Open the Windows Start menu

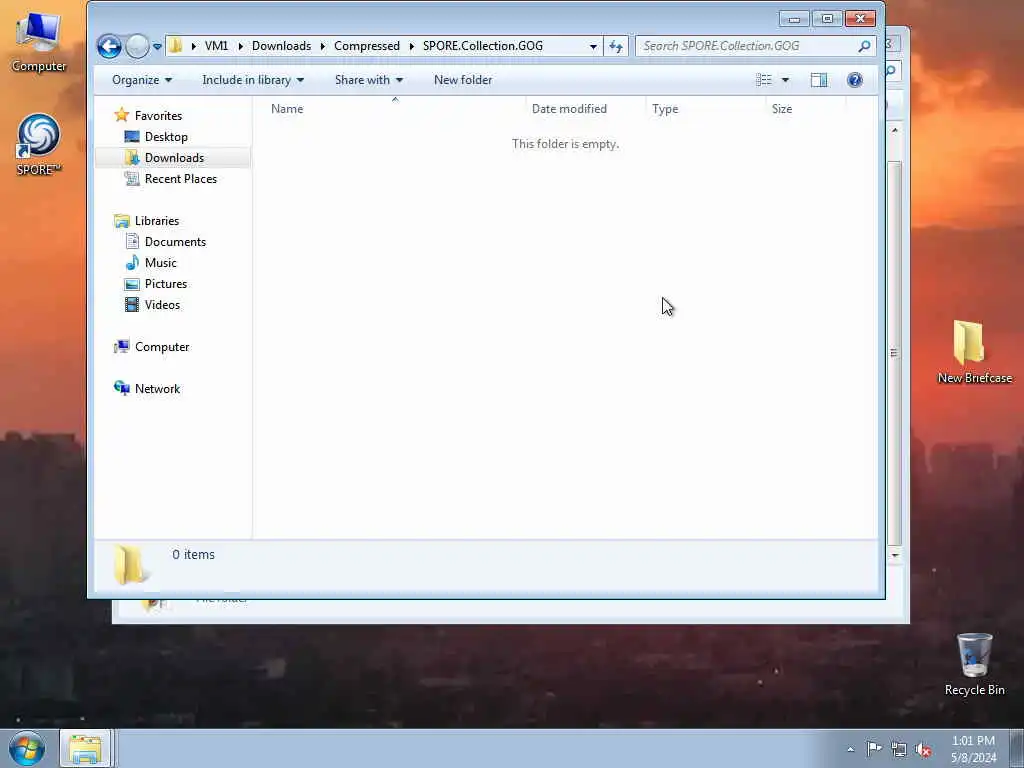(x=27, y=748)
